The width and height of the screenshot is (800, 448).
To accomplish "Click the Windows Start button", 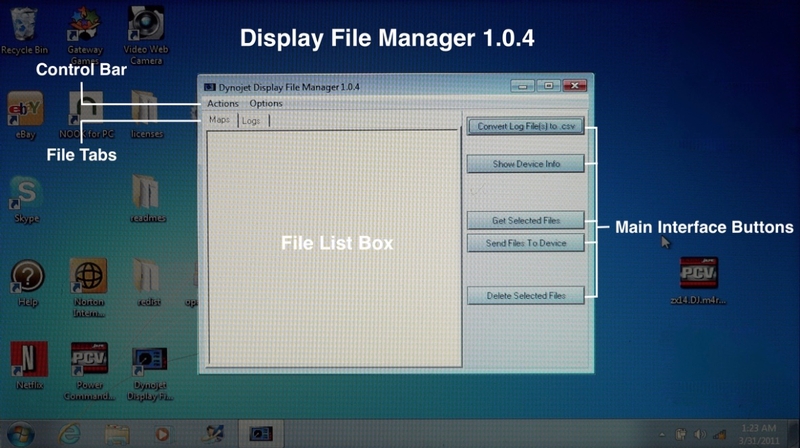I will click(x=20, y=435).
